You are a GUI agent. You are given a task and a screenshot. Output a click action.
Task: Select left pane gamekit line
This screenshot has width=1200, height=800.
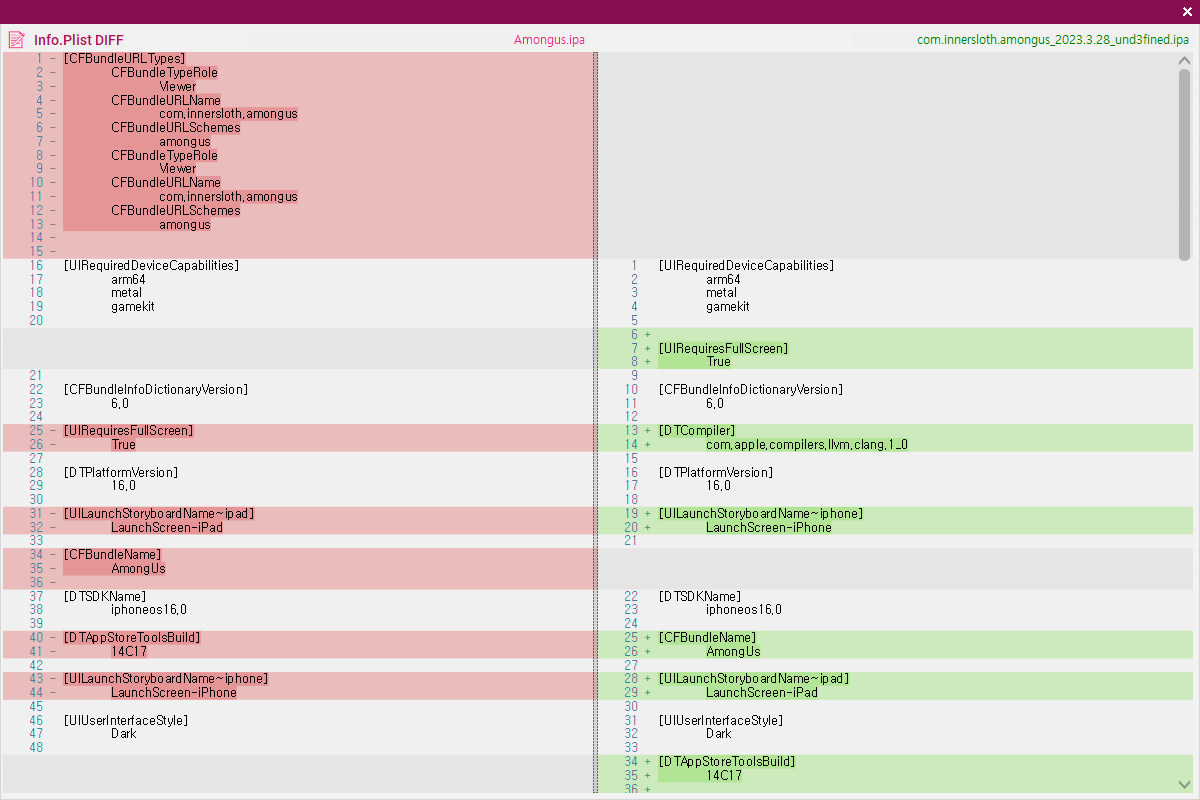coord(133,307)
